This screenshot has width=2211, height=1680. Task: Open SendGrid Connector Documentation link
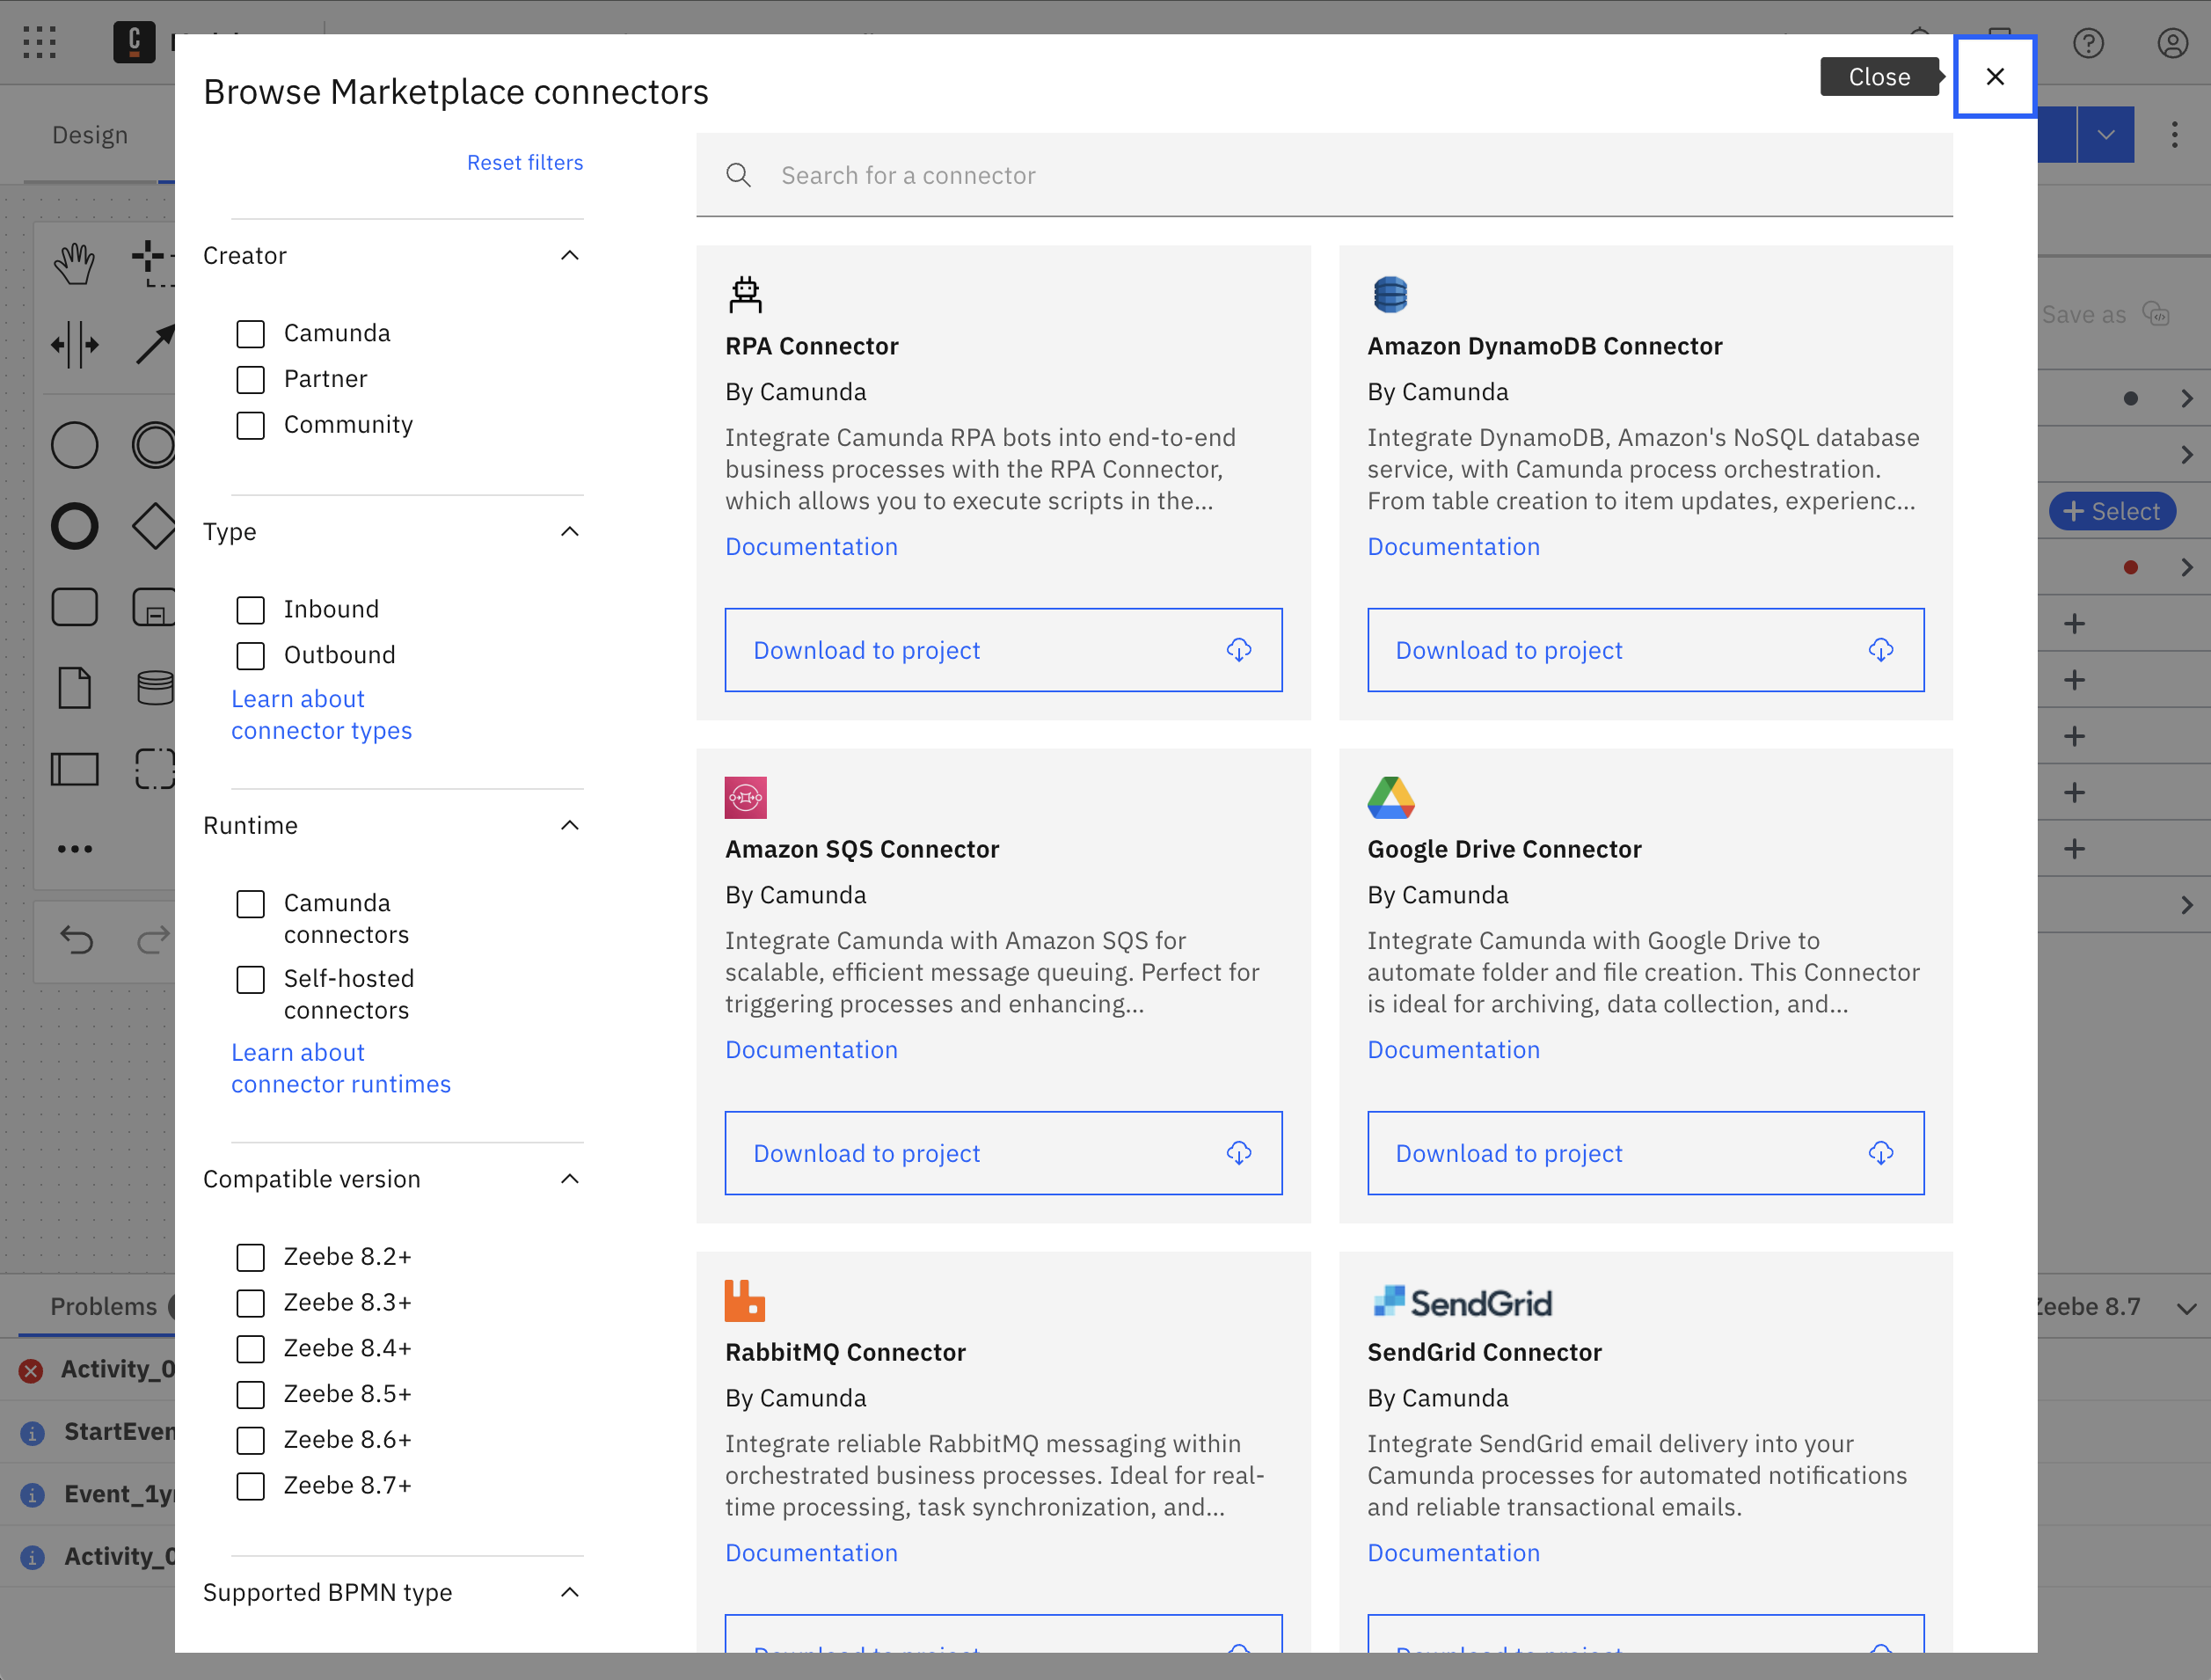coord(1453,1553)
